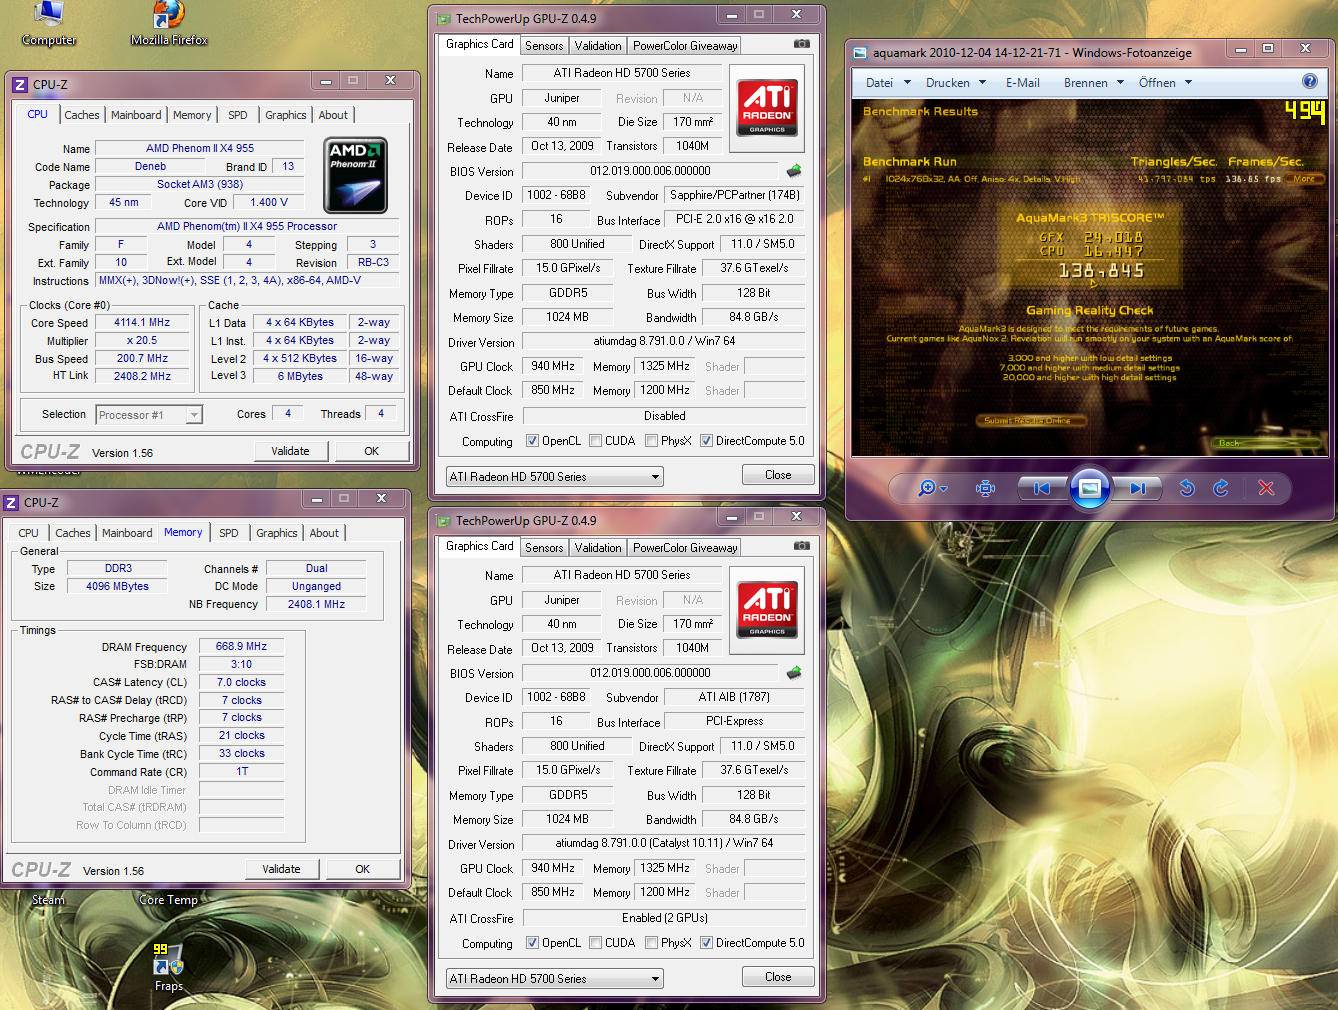Toggle CUDA checkbox in top GPU-Z
The image size is (1338, 1010).
[596, 441]
